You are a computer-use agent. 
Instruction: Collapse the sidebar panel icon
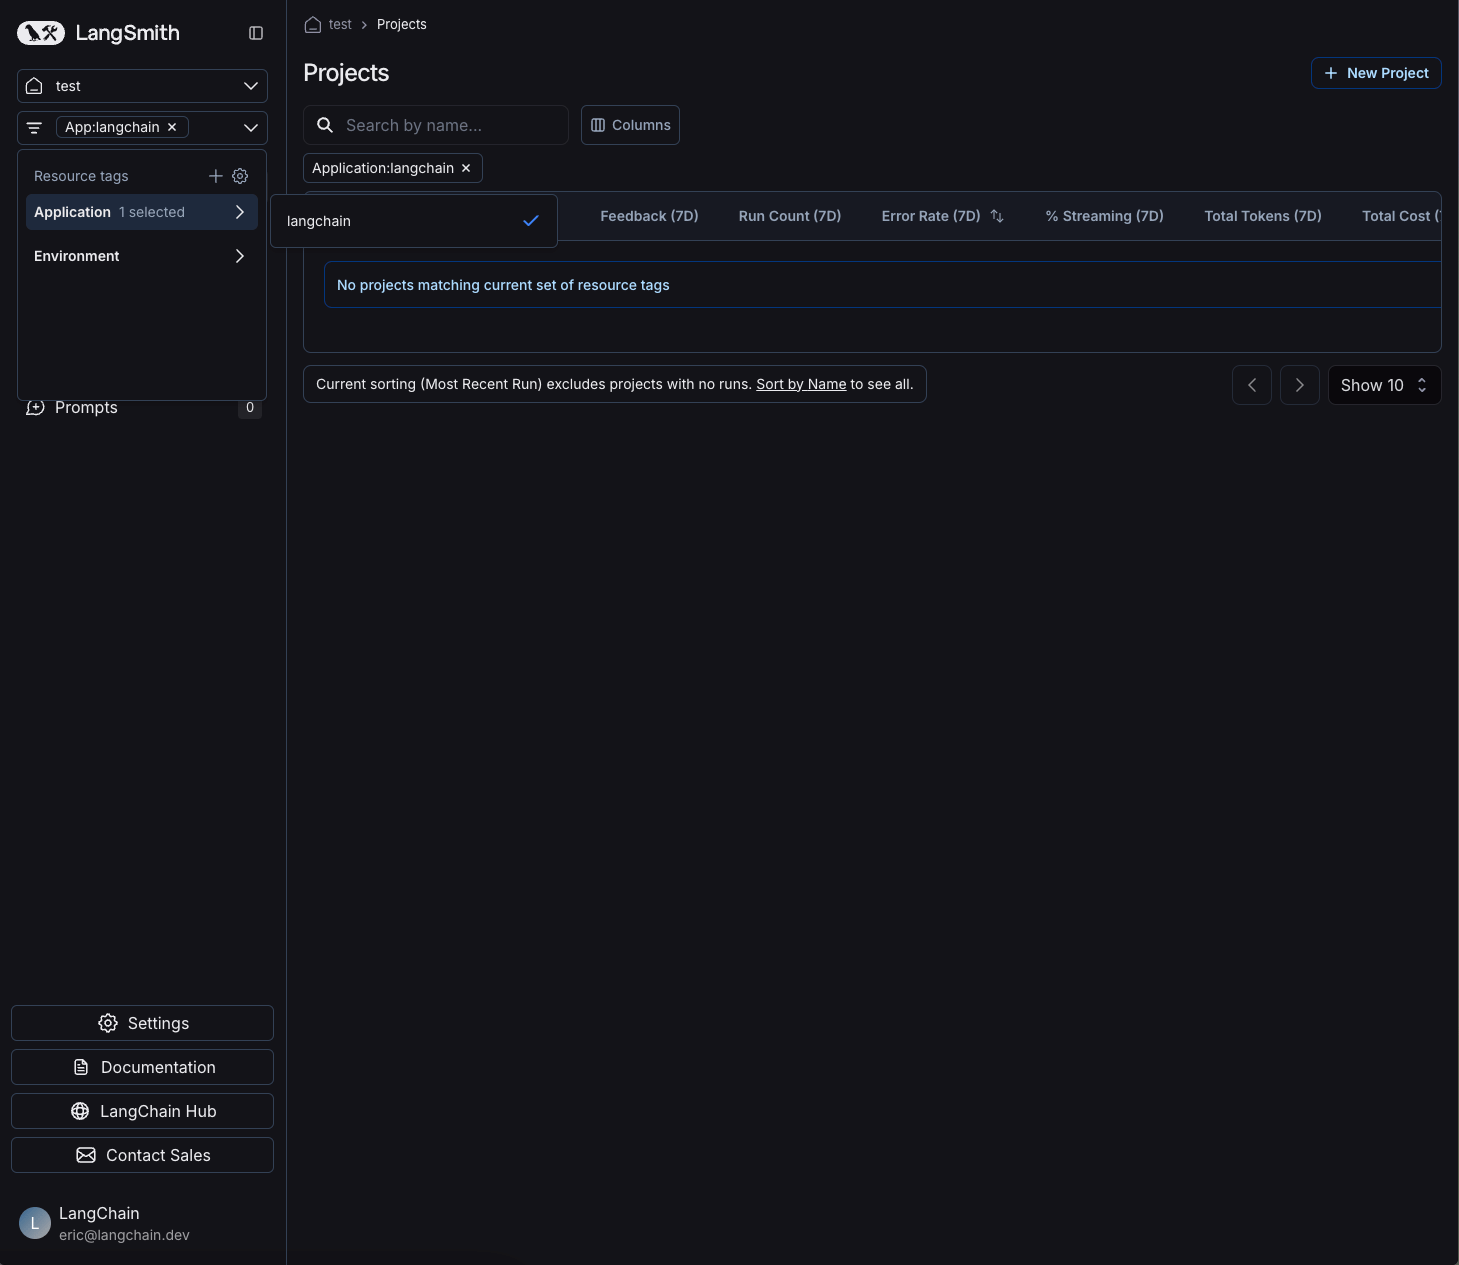click(x=256, y=33)
